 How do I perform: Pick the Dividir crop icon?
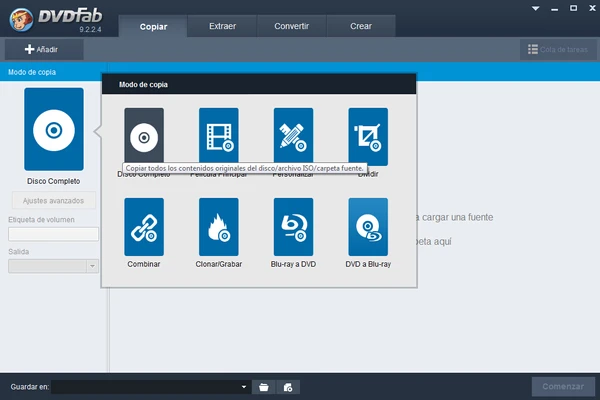point(368,137)
